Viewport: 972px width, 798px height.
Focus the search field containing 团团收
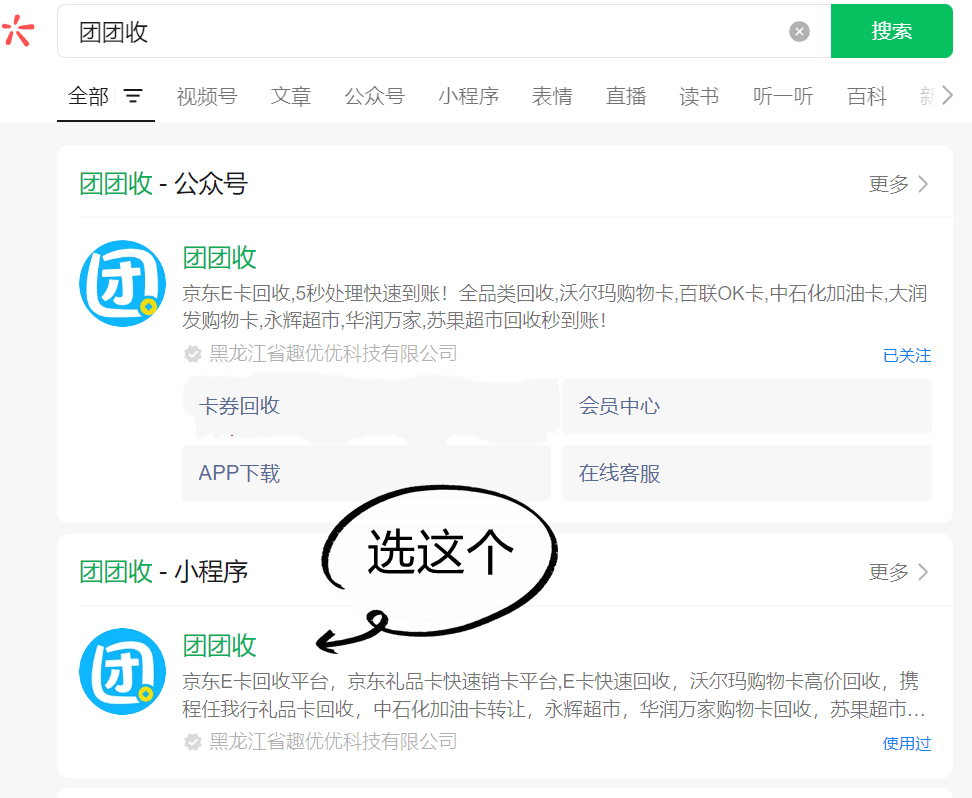(x=444, y=31)
